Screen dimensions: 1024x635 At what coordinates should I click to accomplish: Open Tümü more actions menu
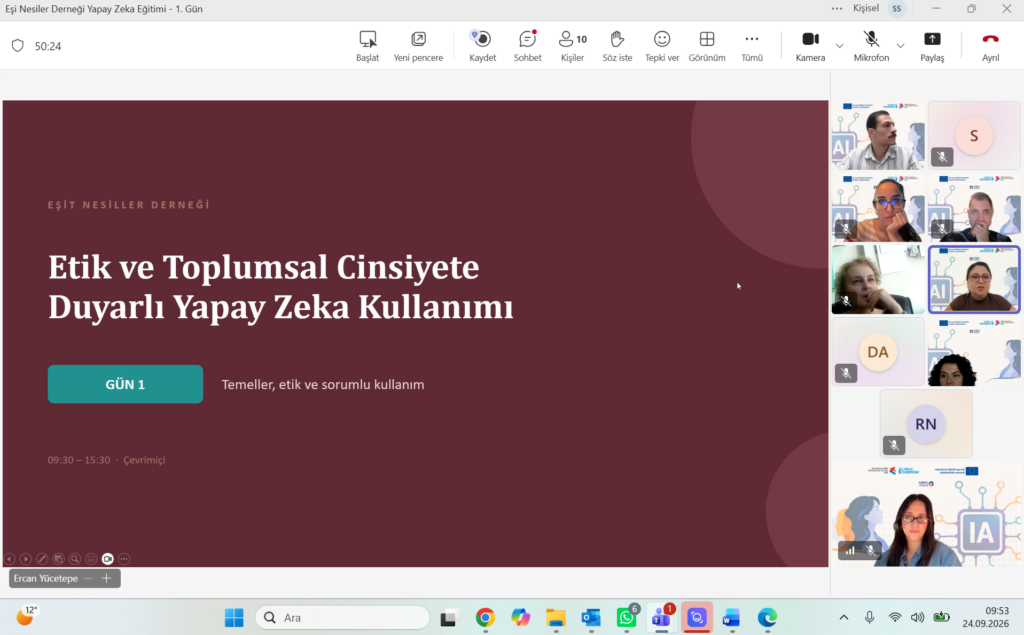pyautogui.click(x=752, y=46)
